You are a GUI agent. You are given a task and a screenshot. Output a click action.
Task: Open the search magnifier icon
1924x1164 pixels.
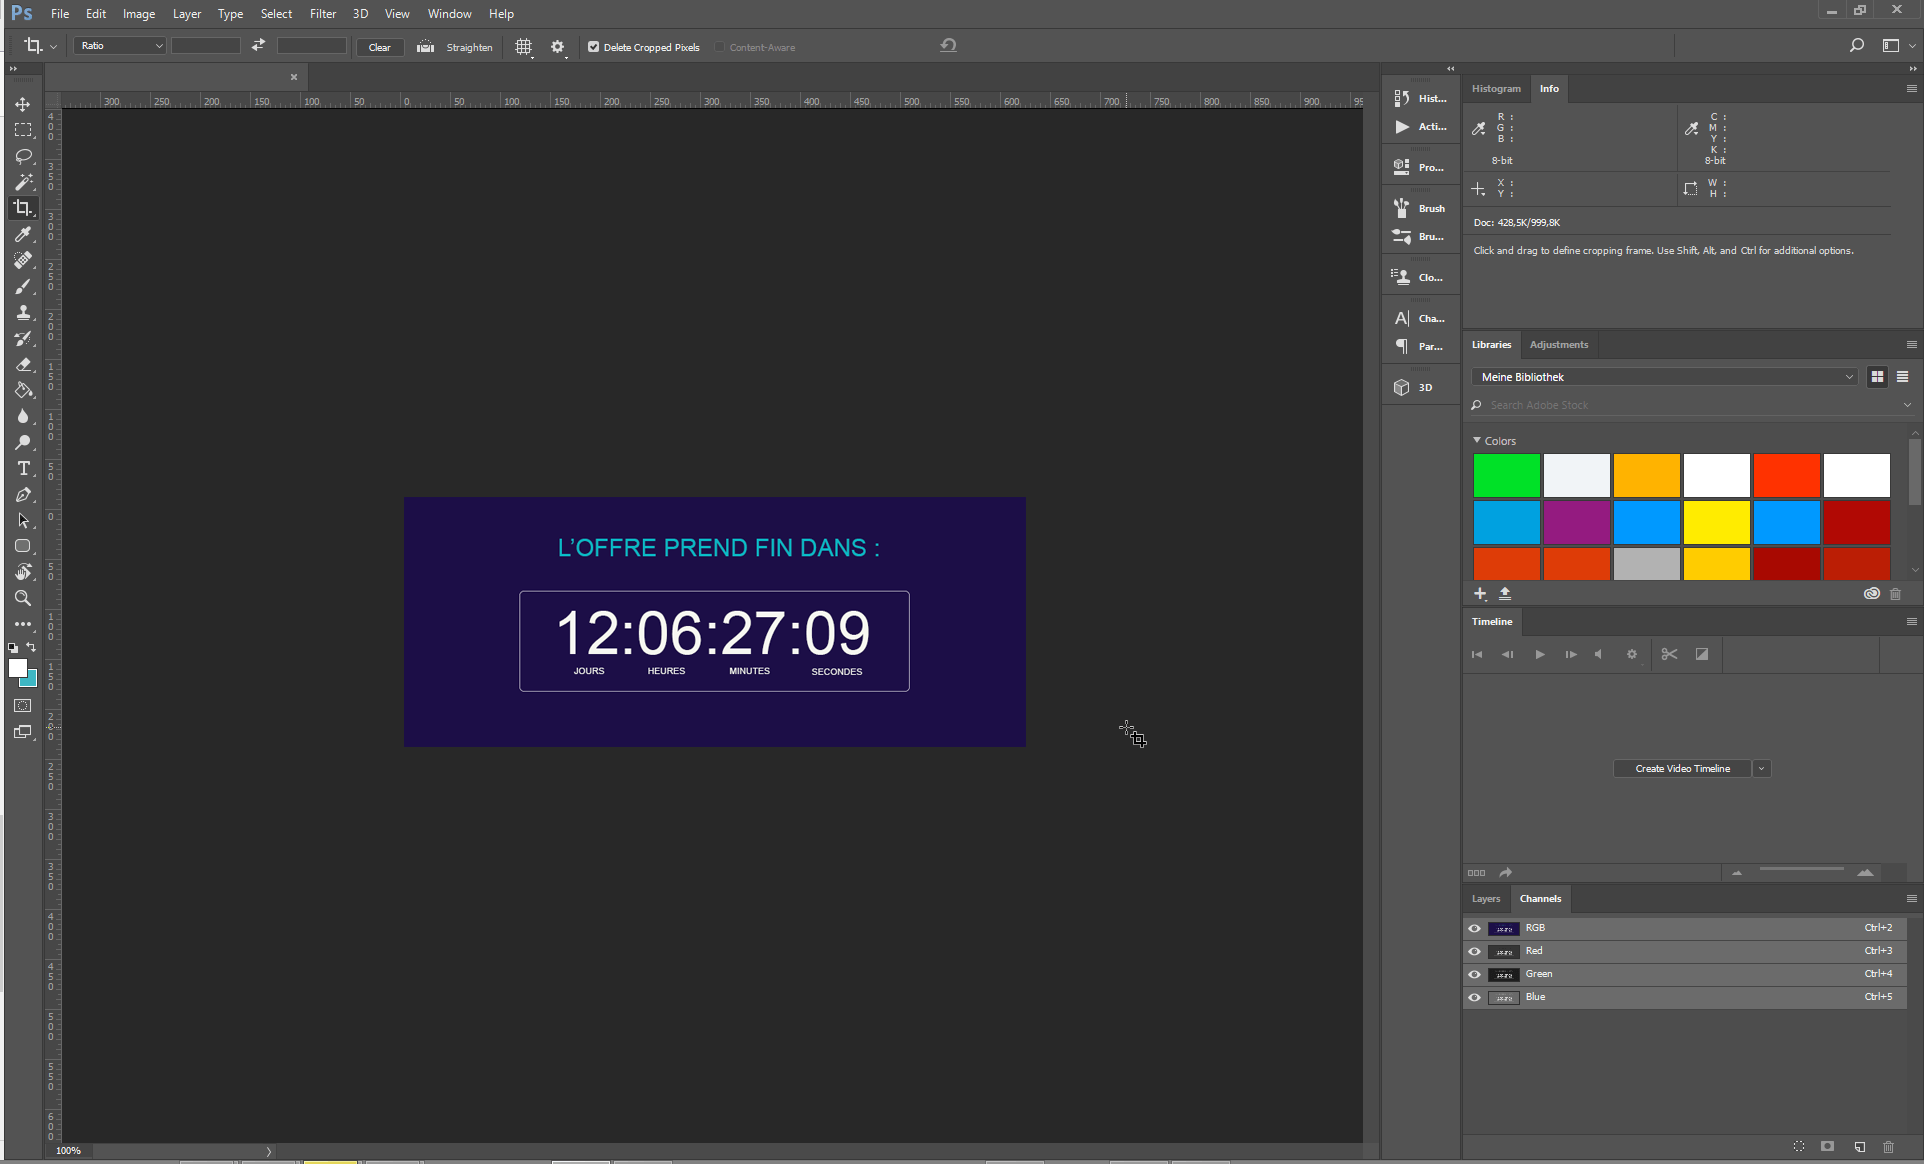point(1856,45)
